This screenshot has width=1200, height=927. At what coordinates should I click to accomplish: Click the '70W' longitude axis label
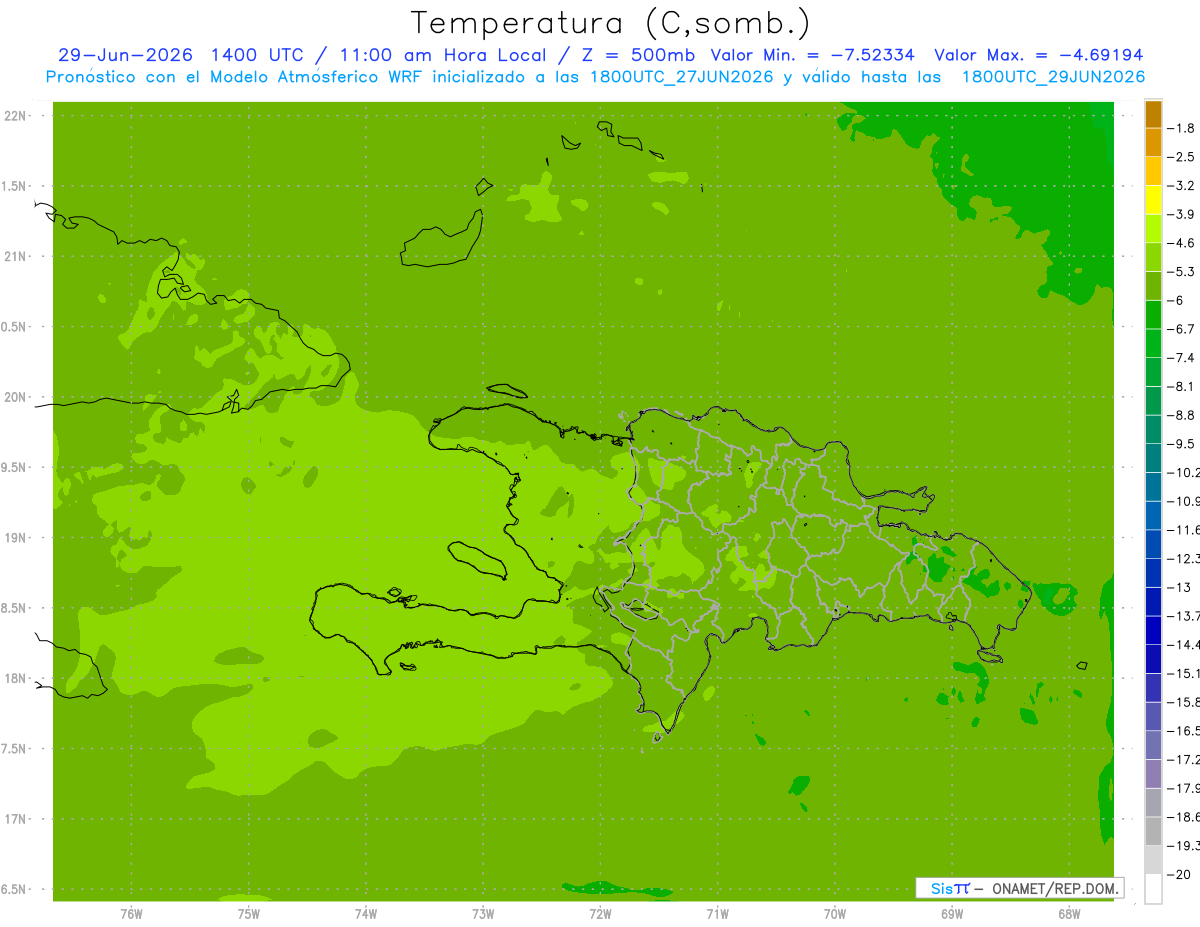[835, 914]
